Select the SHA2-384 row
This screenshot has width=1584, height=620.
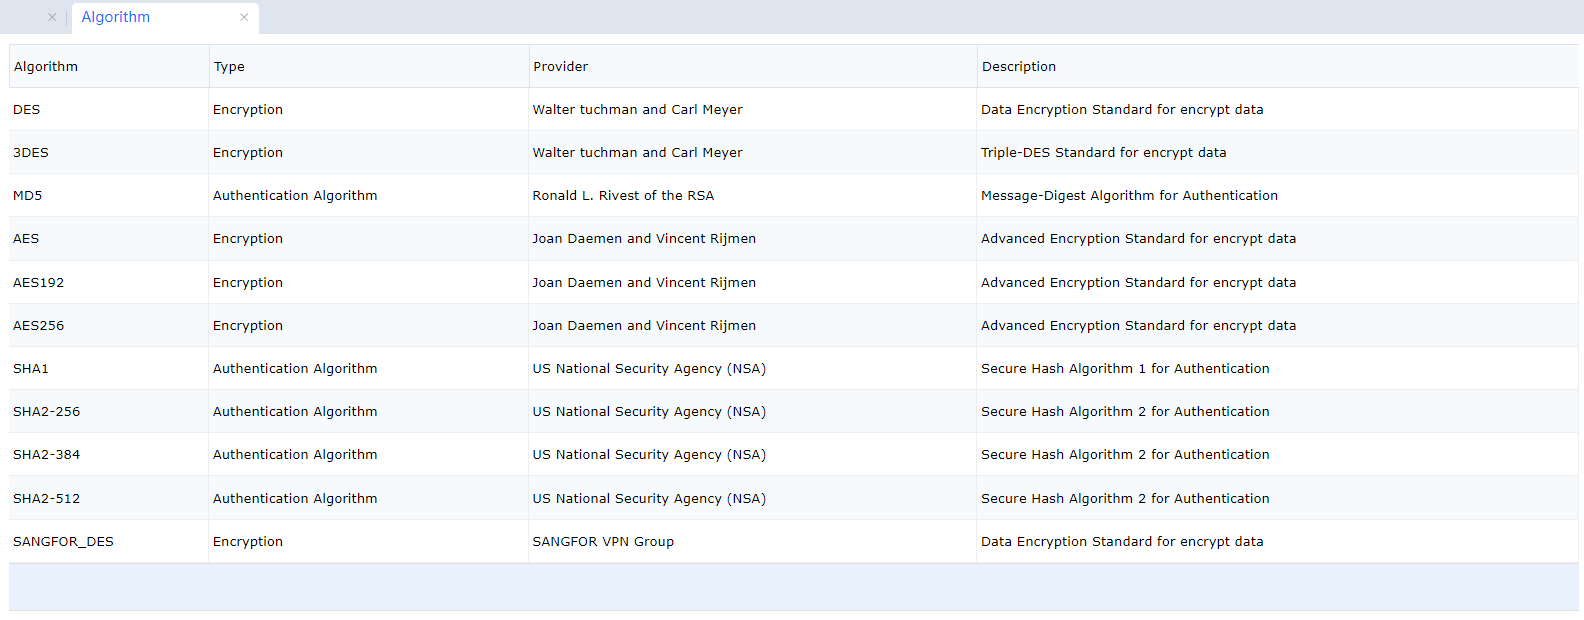[46, 455]
